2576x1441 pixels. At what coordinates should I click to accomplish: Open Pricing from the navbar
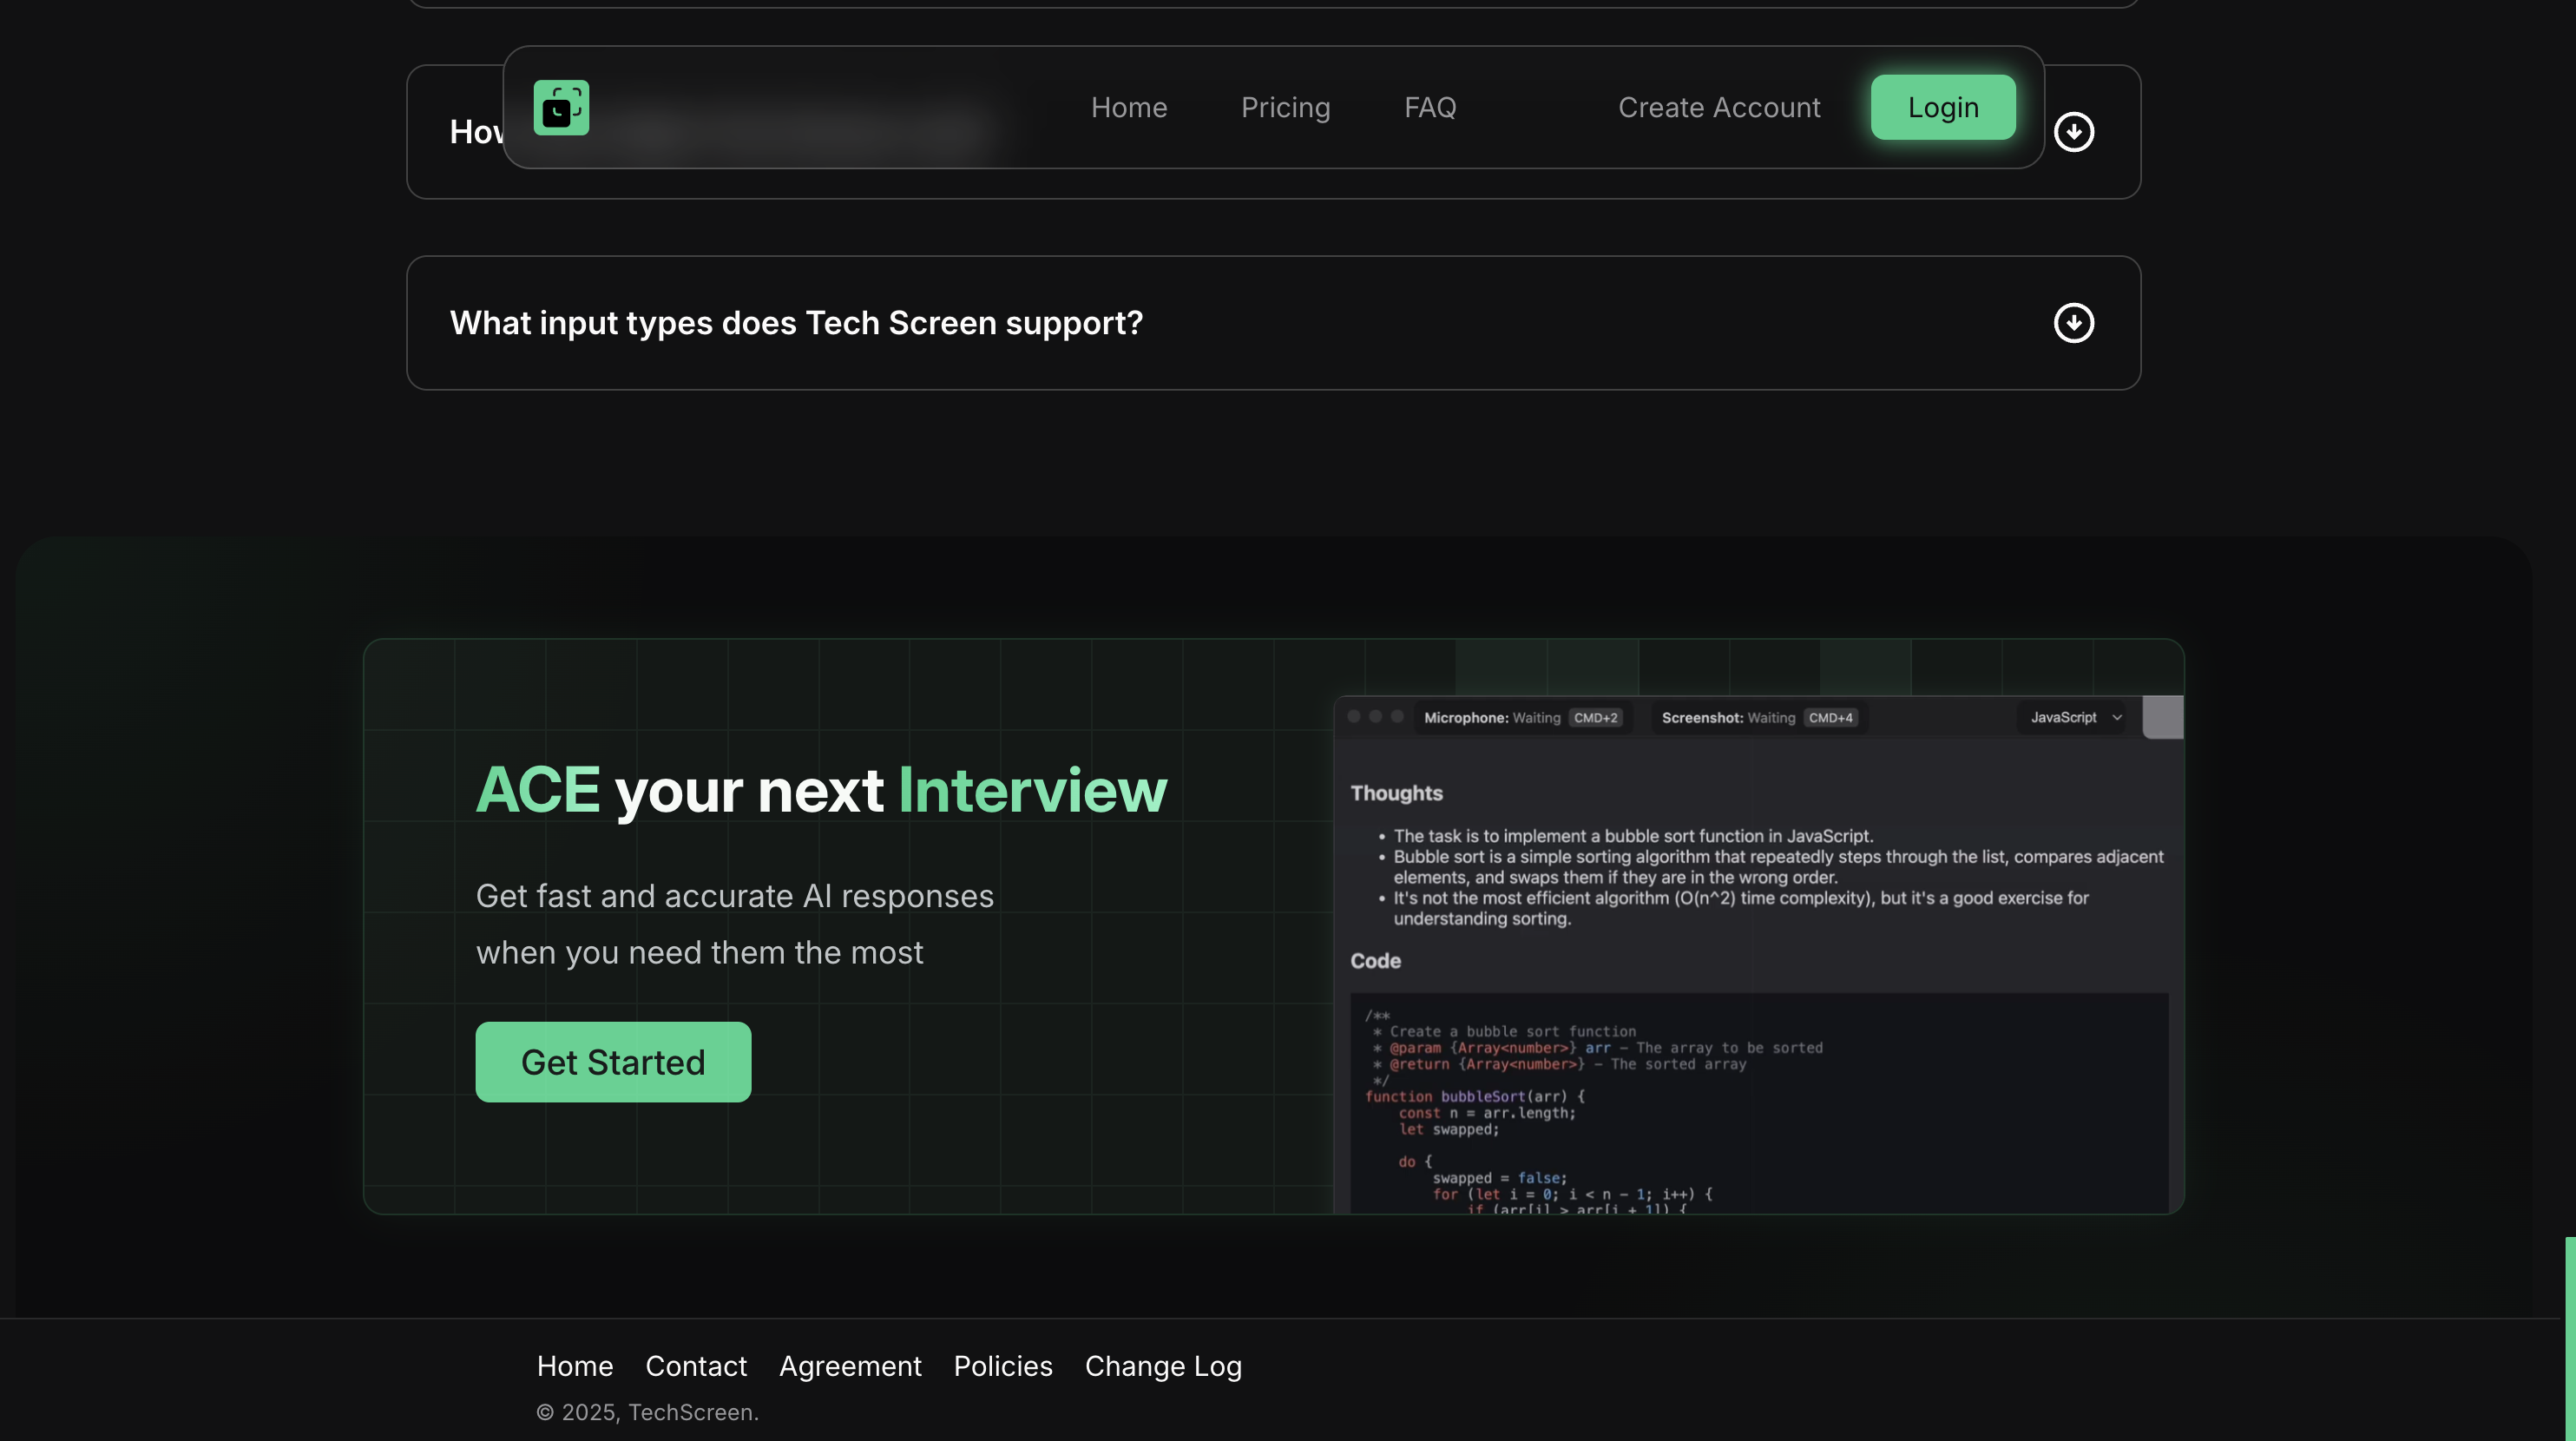1285,107
